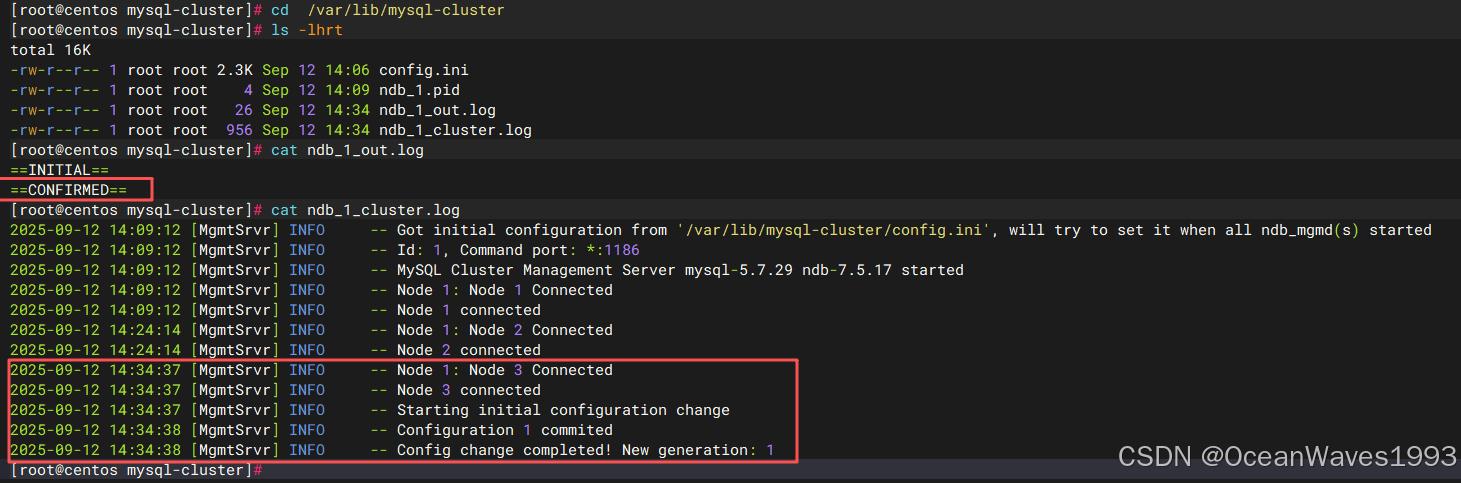
Task: Click the 14:24:14 timestamp on Node 2 connected row
Action: [x=145, y=350]
